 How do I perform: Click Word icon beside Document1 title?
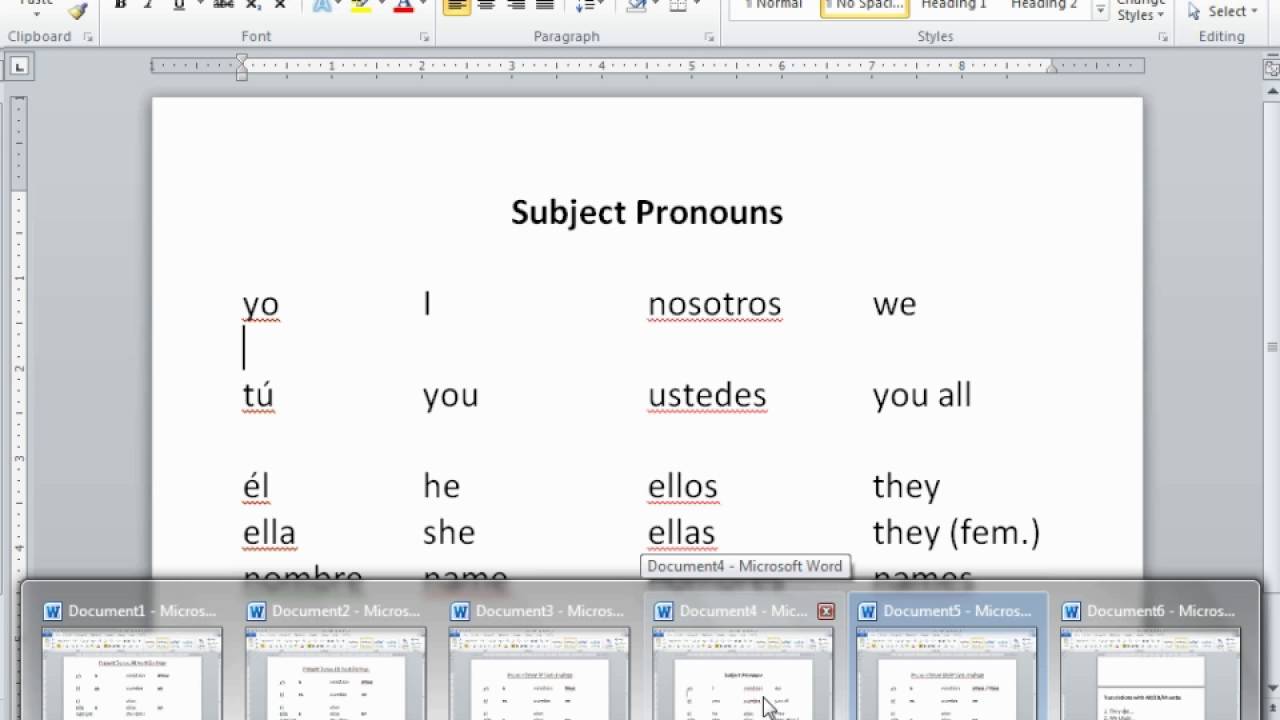[x=53, y=611]
